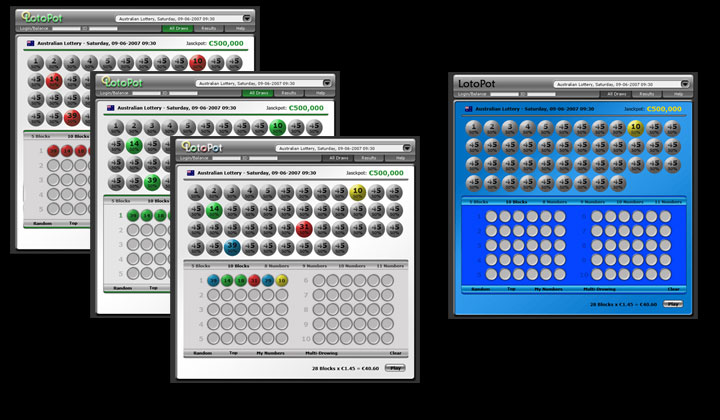Deselect green ball 39 in middle window
Viewport: 720px width, 420px height.
click(152, 182)
